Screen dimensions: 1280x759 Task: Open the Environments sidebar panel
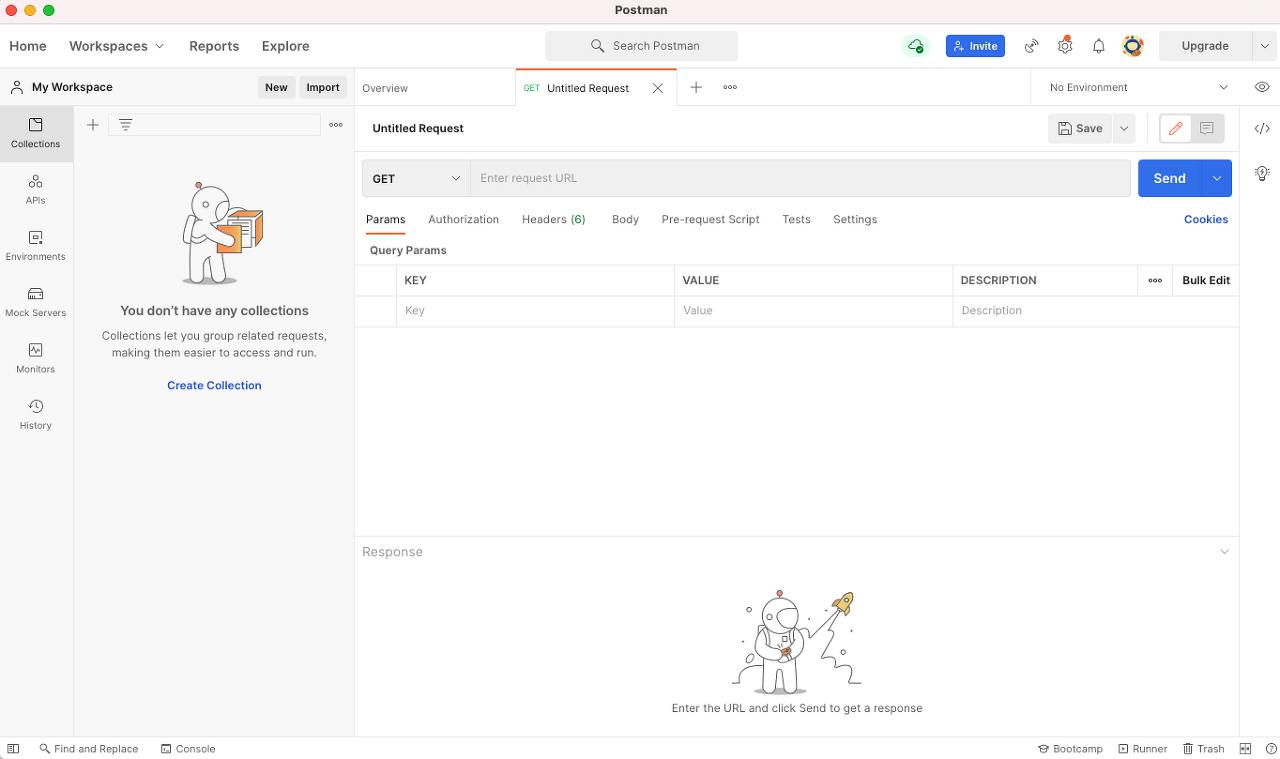[36, 245]
